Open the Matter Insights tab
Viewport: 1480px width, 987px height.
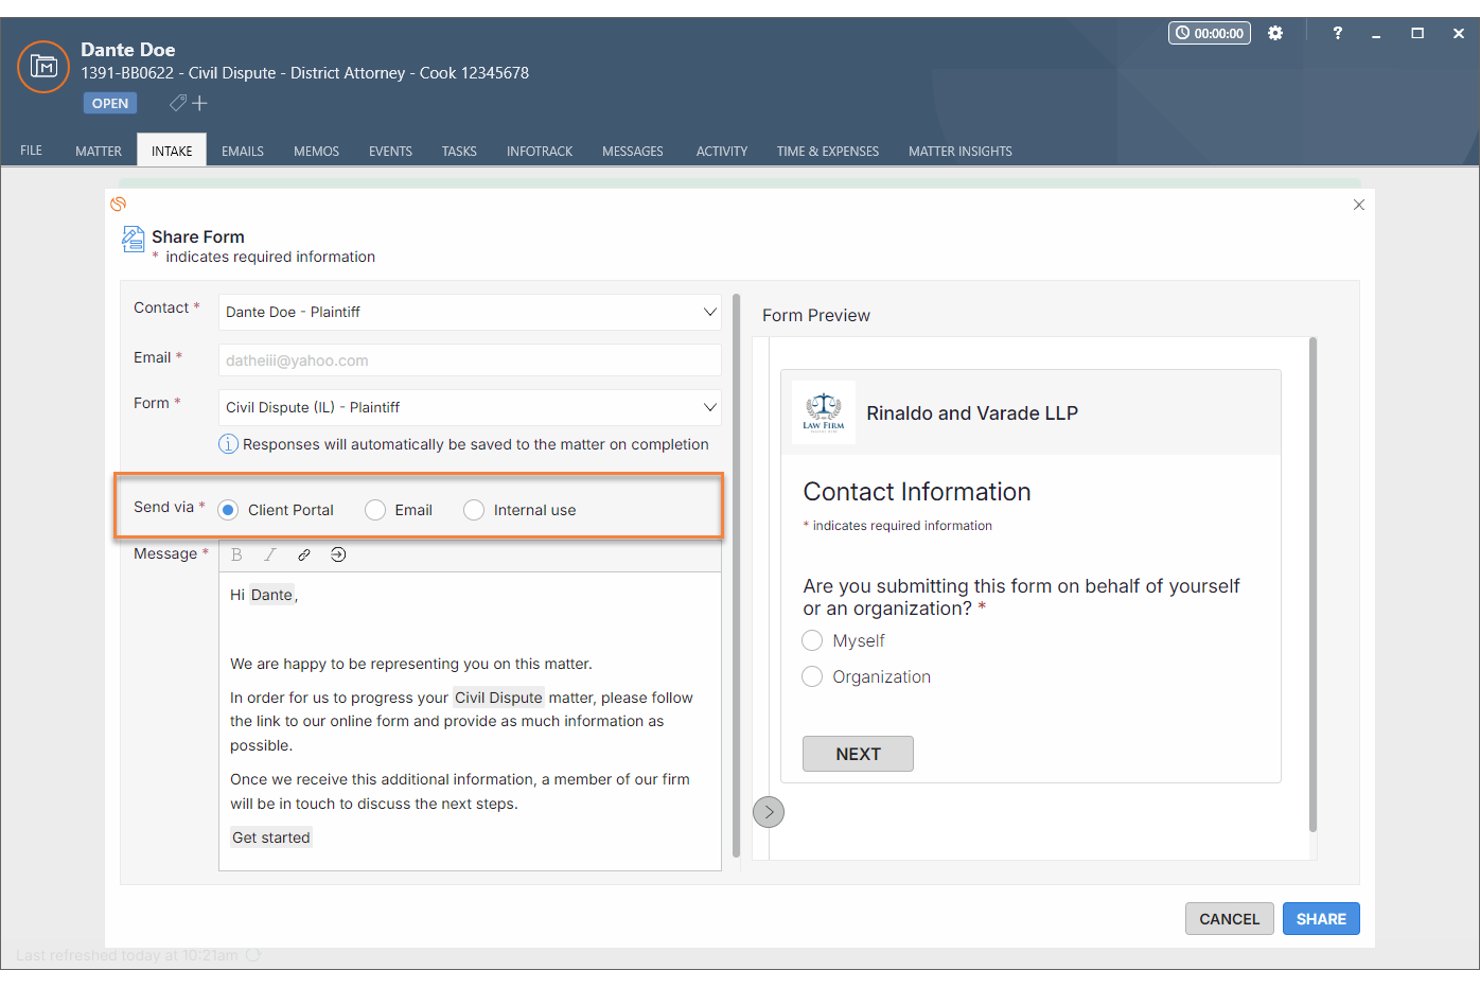(x=960, y=151)
